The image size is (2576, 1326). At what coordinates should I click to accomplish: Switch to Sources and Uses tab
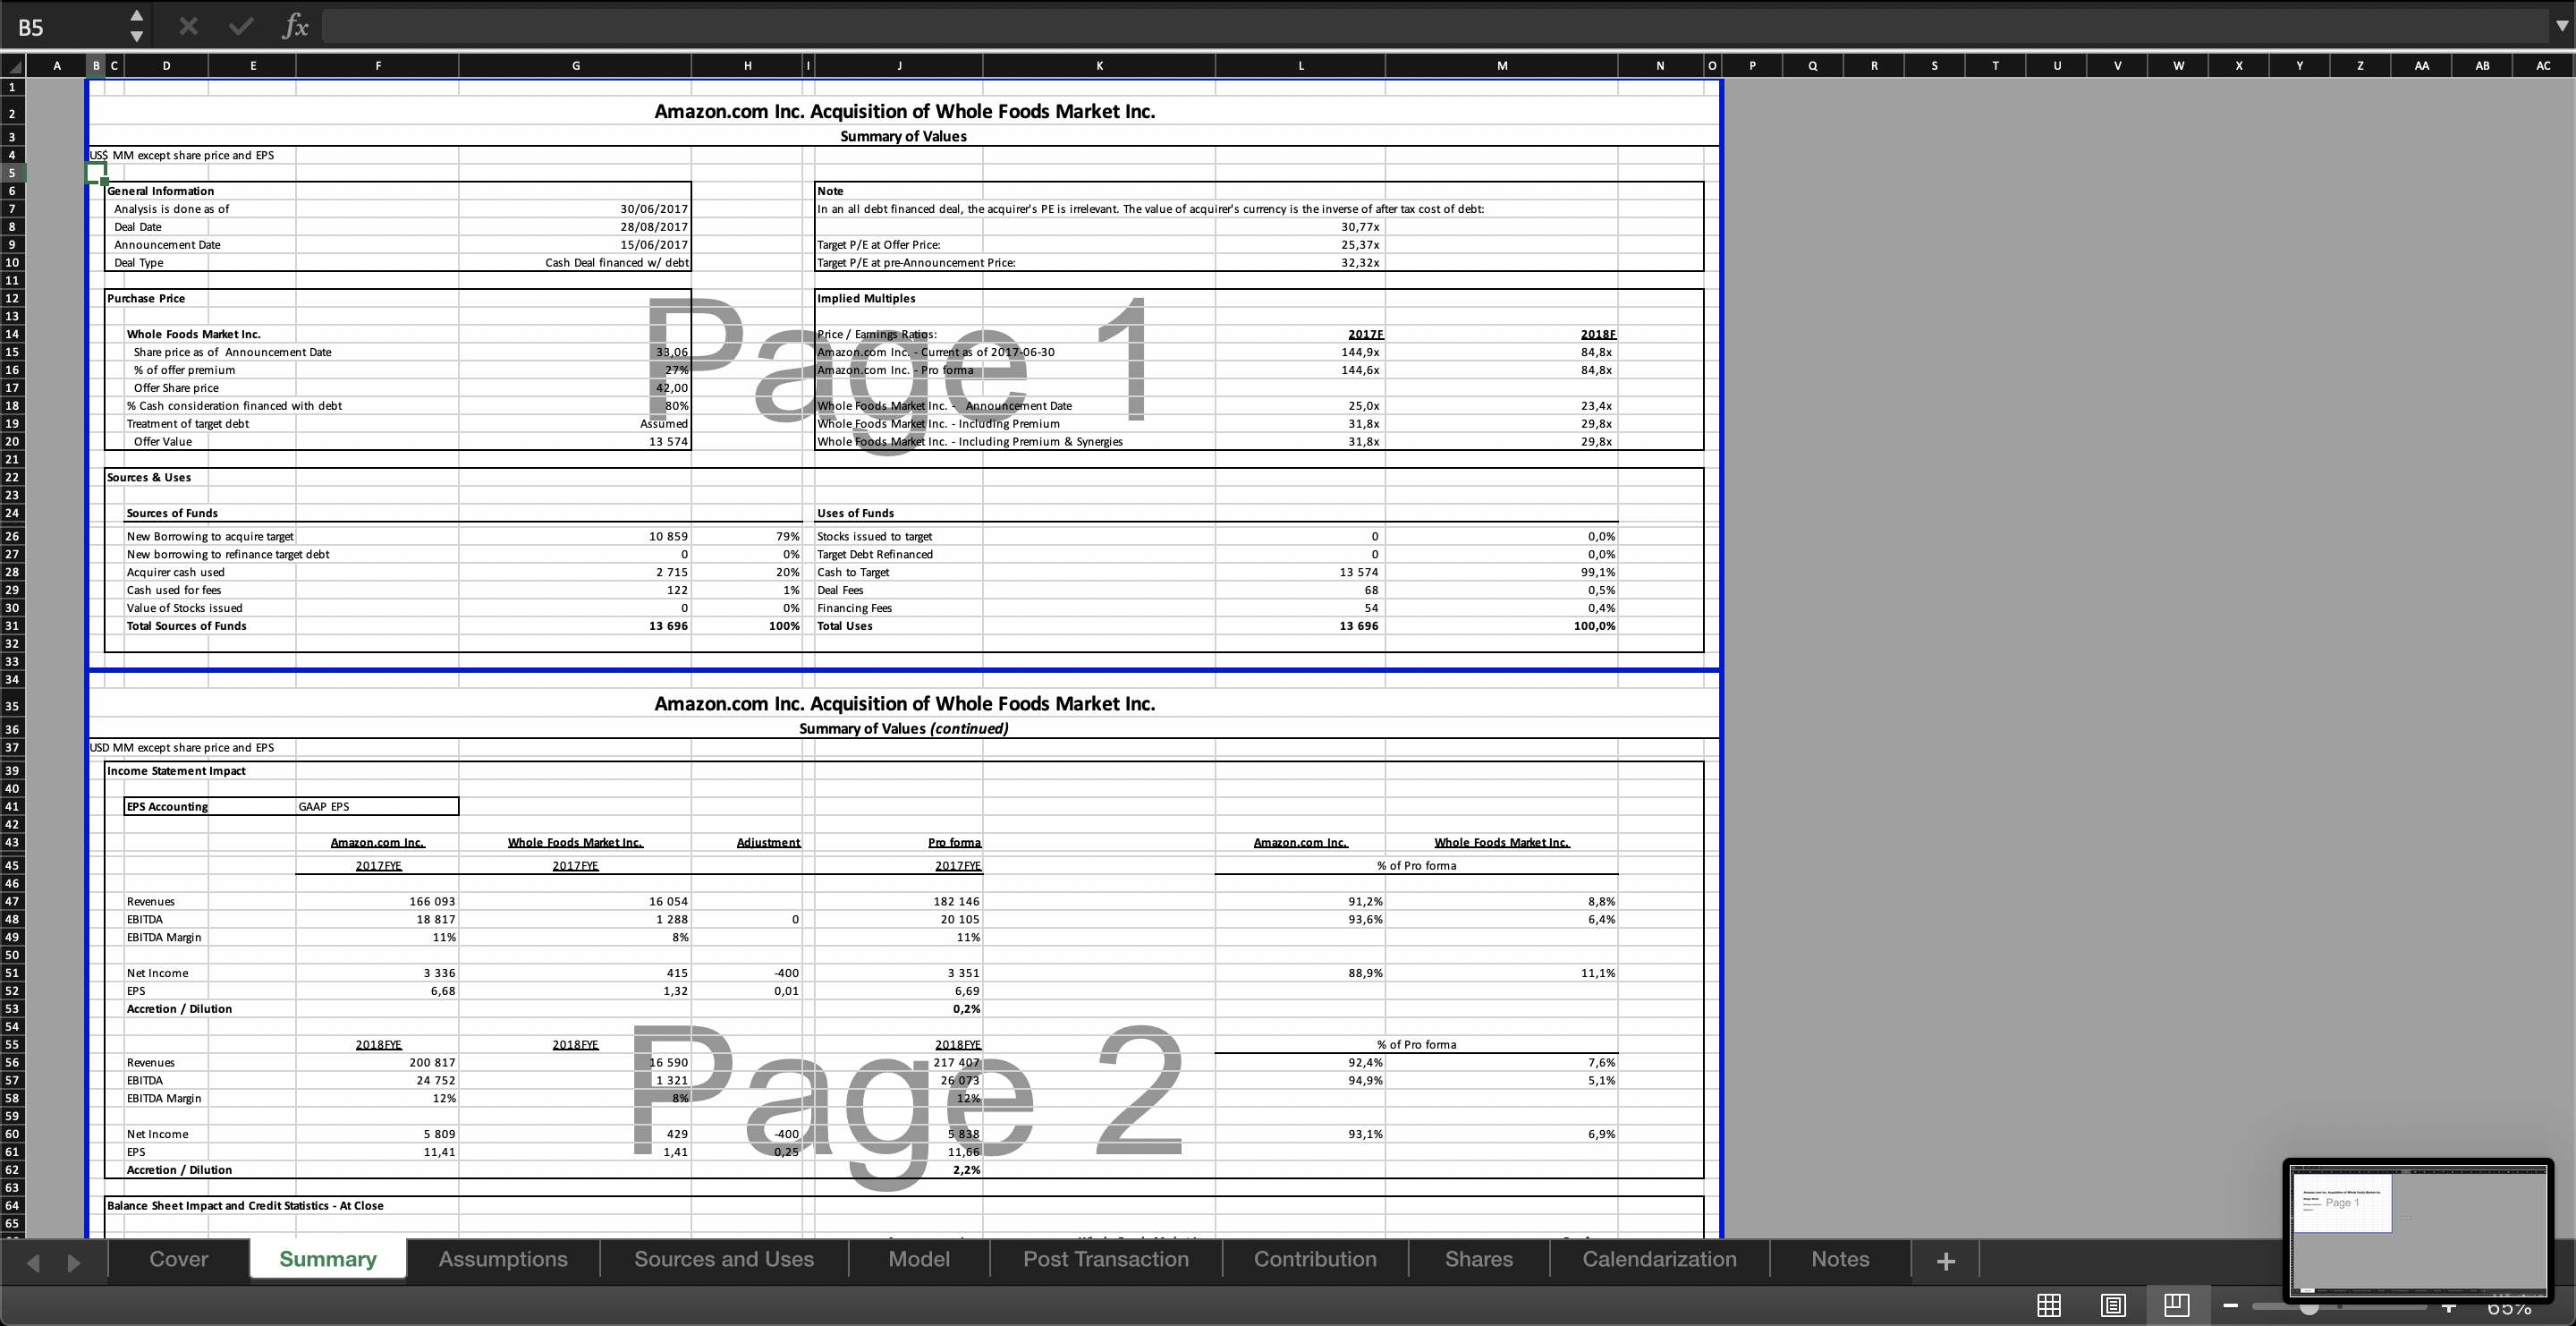724,1259
